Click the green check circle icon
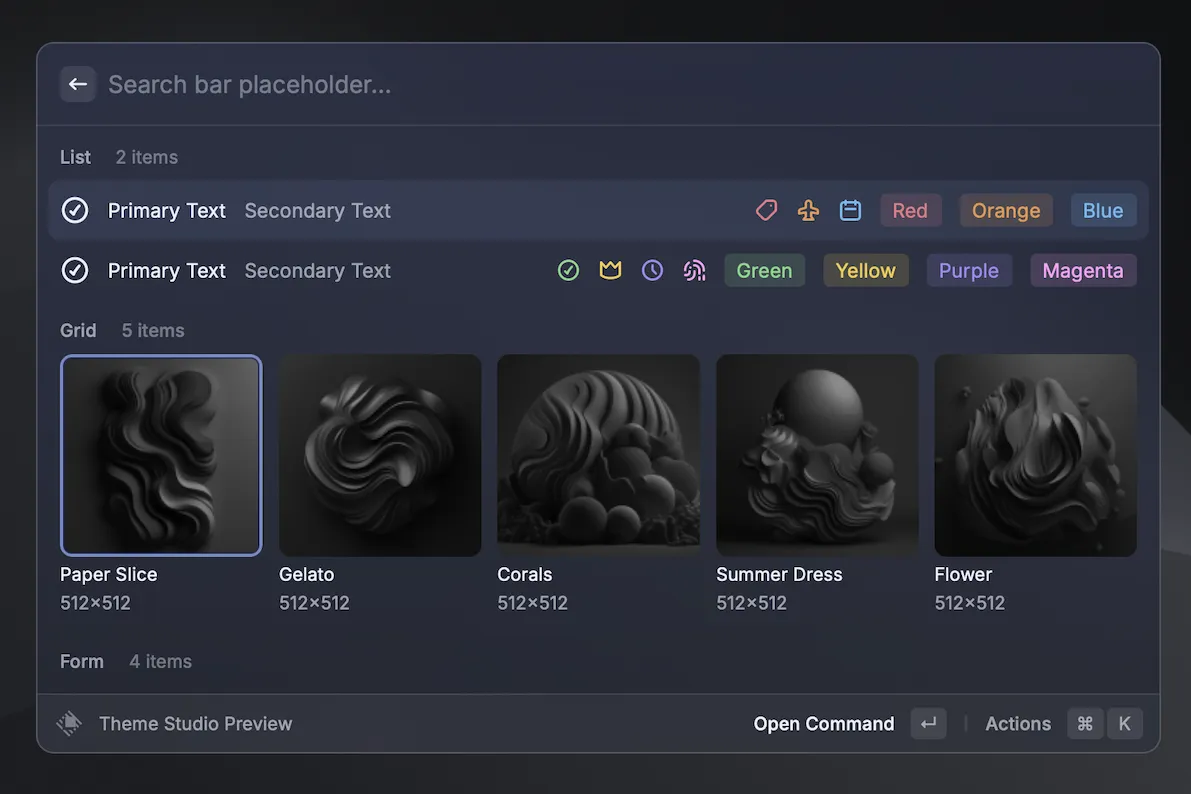 568,270
